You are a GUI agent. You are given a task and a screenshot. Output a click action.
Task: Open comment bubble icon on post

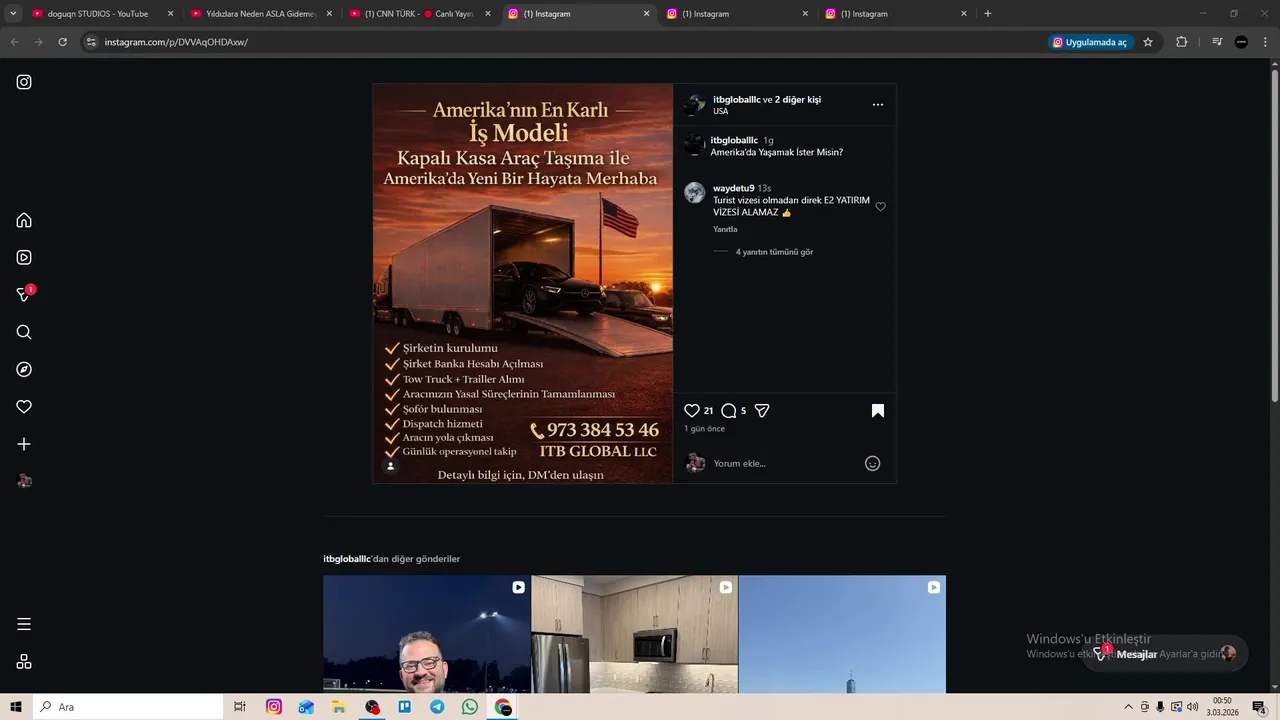click(729, 411)
